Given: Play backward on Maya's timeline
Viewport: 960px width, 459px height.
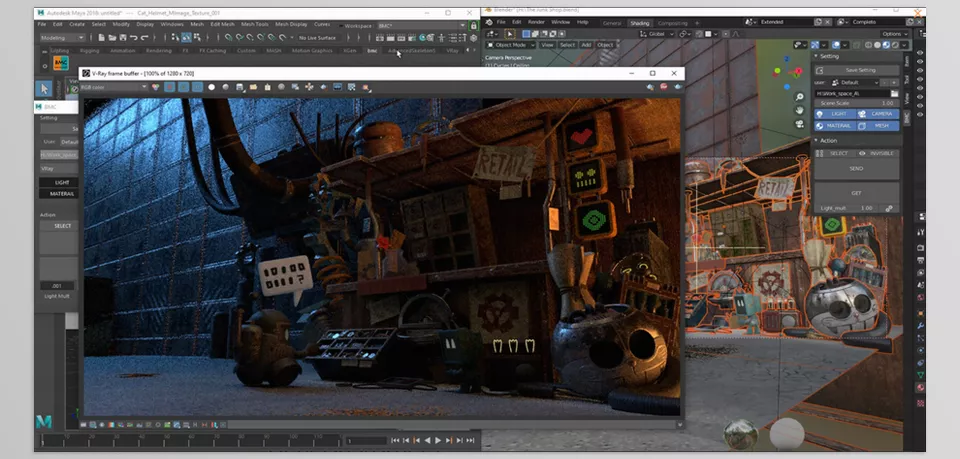Looking at the screenshot, I should click(427, 440).
